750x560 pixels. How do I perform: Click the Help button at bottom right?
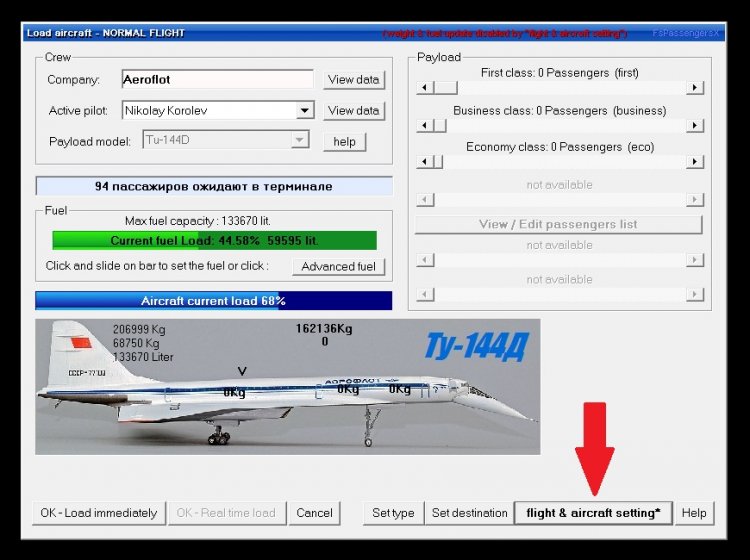coord(694,513)
